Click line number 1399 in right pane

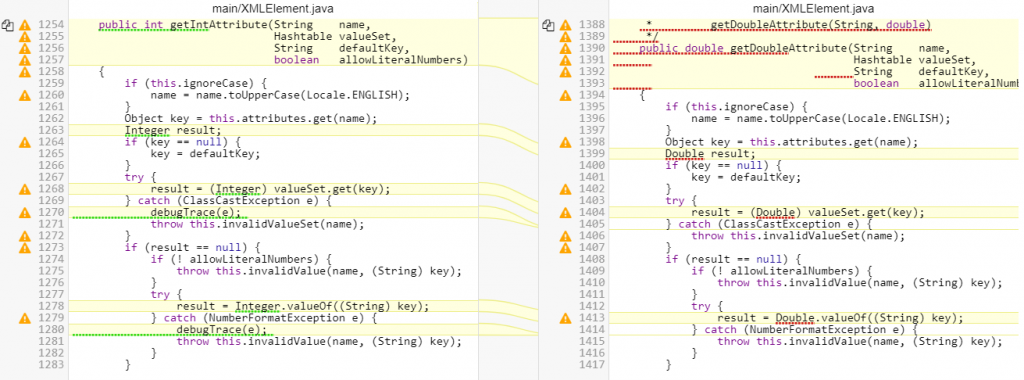[x=591, y=154]
